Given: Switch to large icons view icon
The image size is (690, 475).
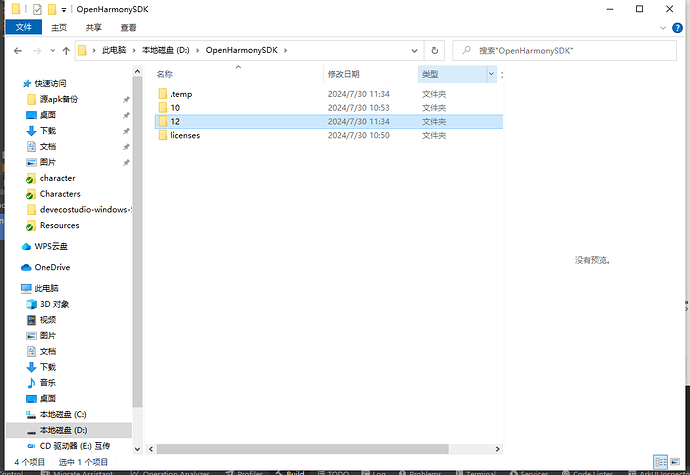Looking at the screenshot, I should click(675, 462).
